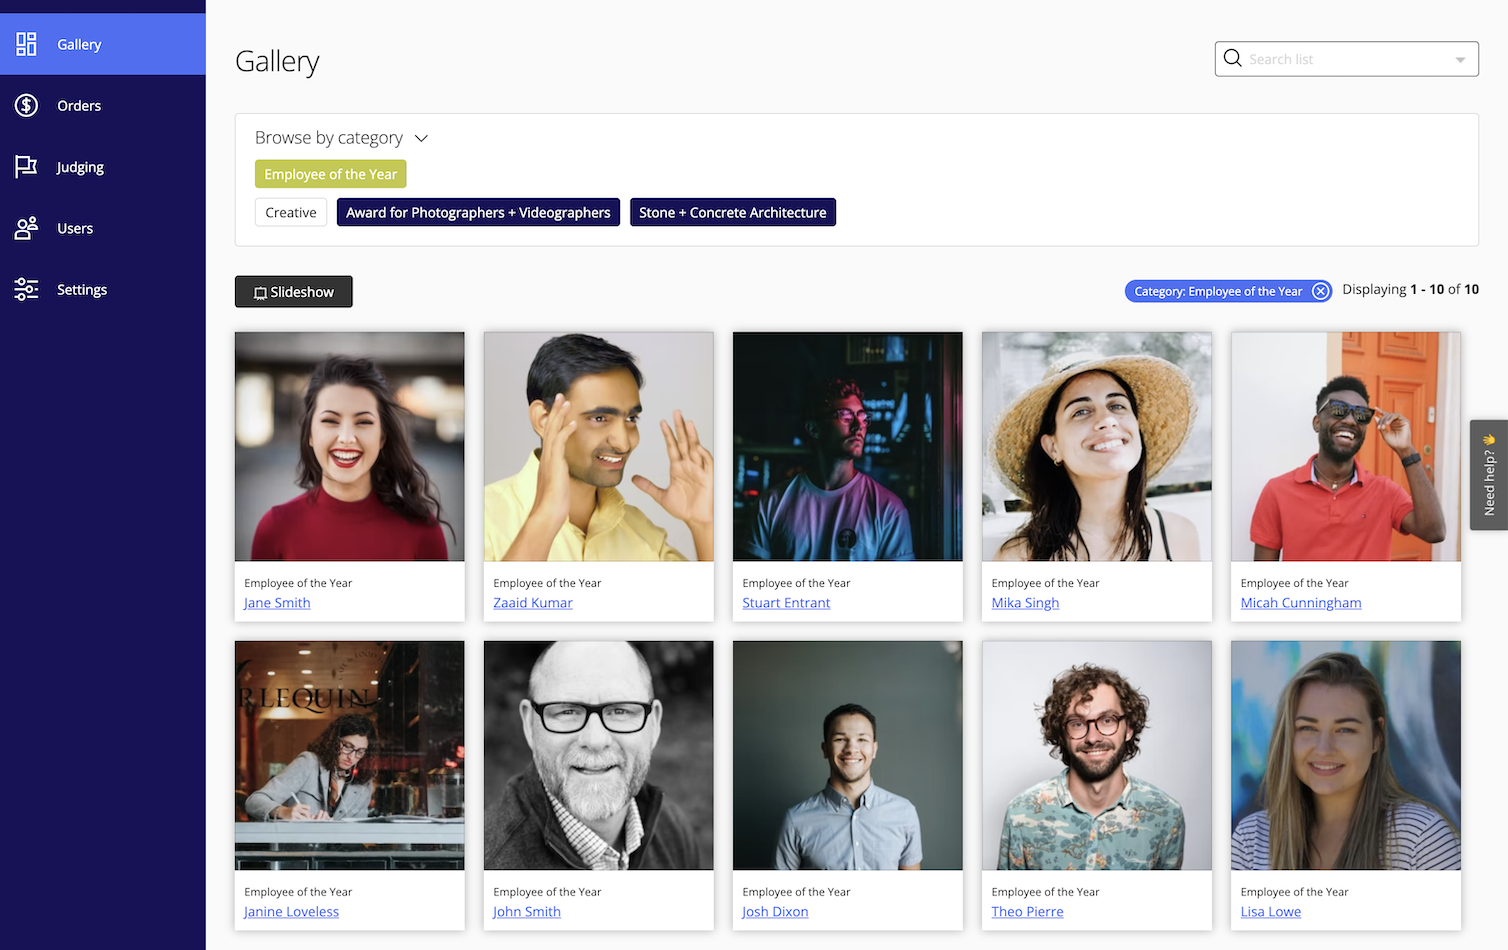Select the Gallery grid icon in sidebar
Viewport: 1508px width, 950px height.
coord(26,44)
